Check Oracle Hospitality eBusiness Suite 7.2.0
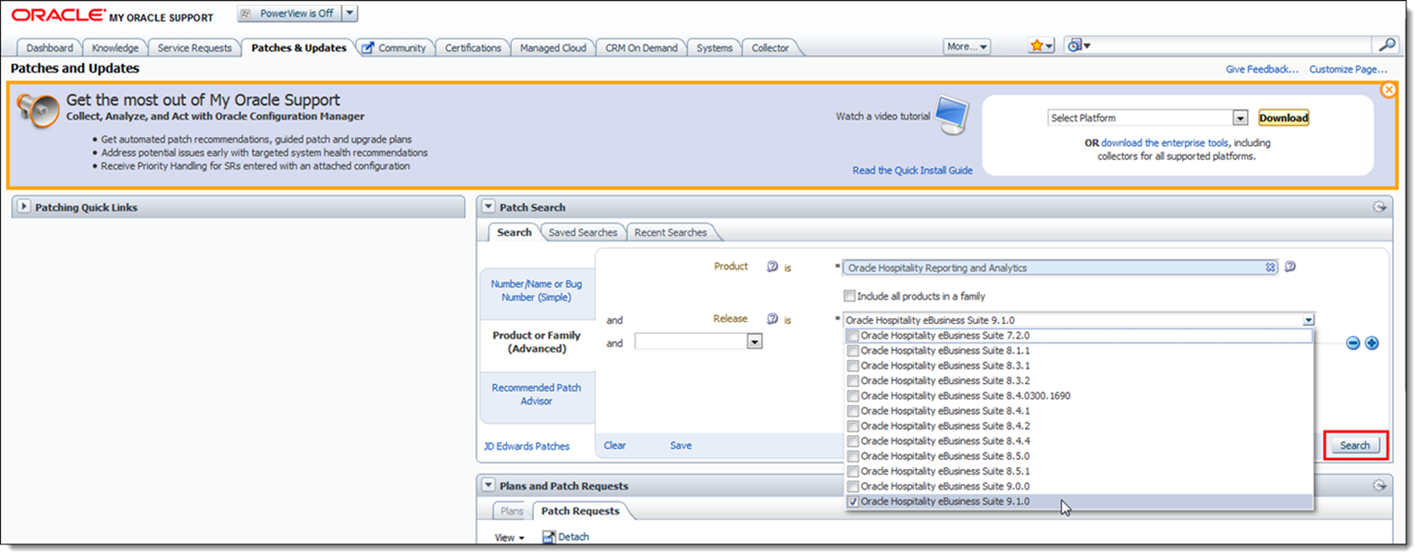Screen dimensions: 1420x558 pyautogui.click(x=853, y=336)
